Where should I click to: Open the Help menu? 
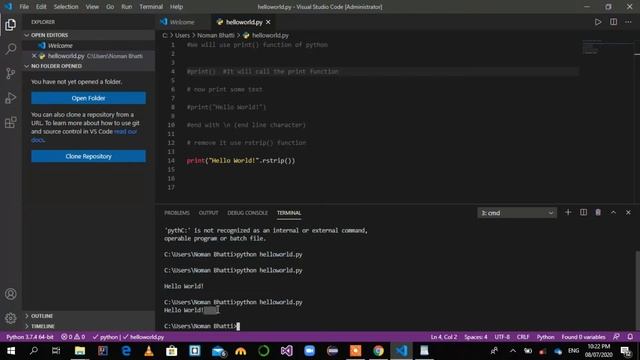pyautogui.click(x=176, y=7)
